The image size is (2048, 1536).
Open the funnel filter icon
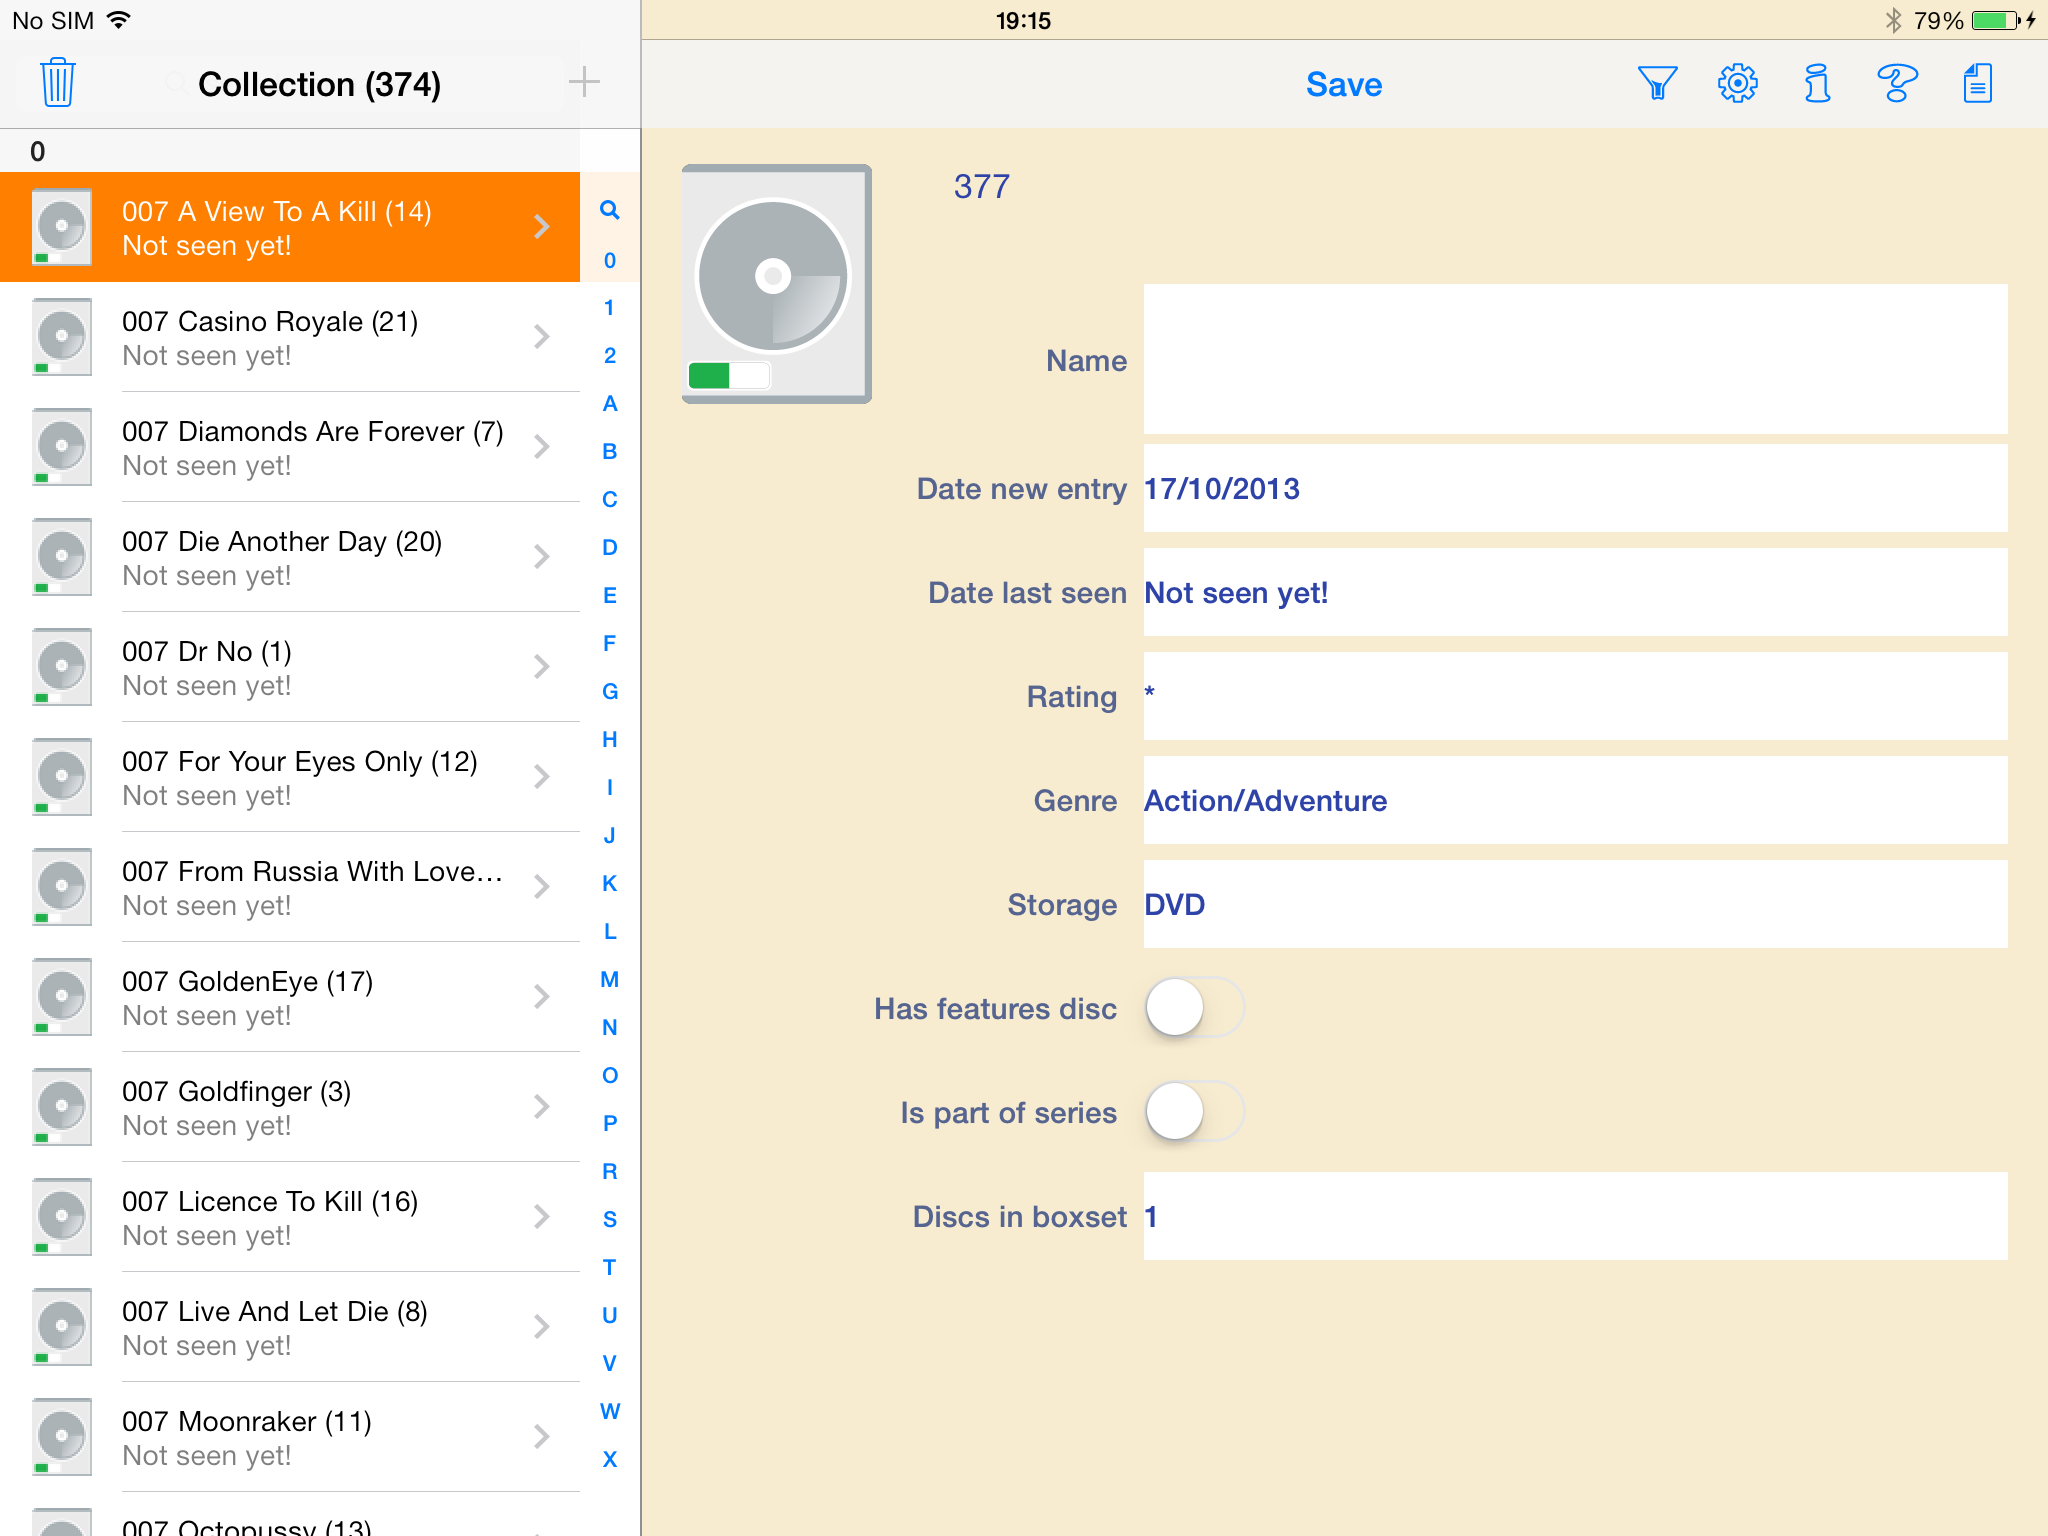pyautogui.click(x=1657, y=83)
